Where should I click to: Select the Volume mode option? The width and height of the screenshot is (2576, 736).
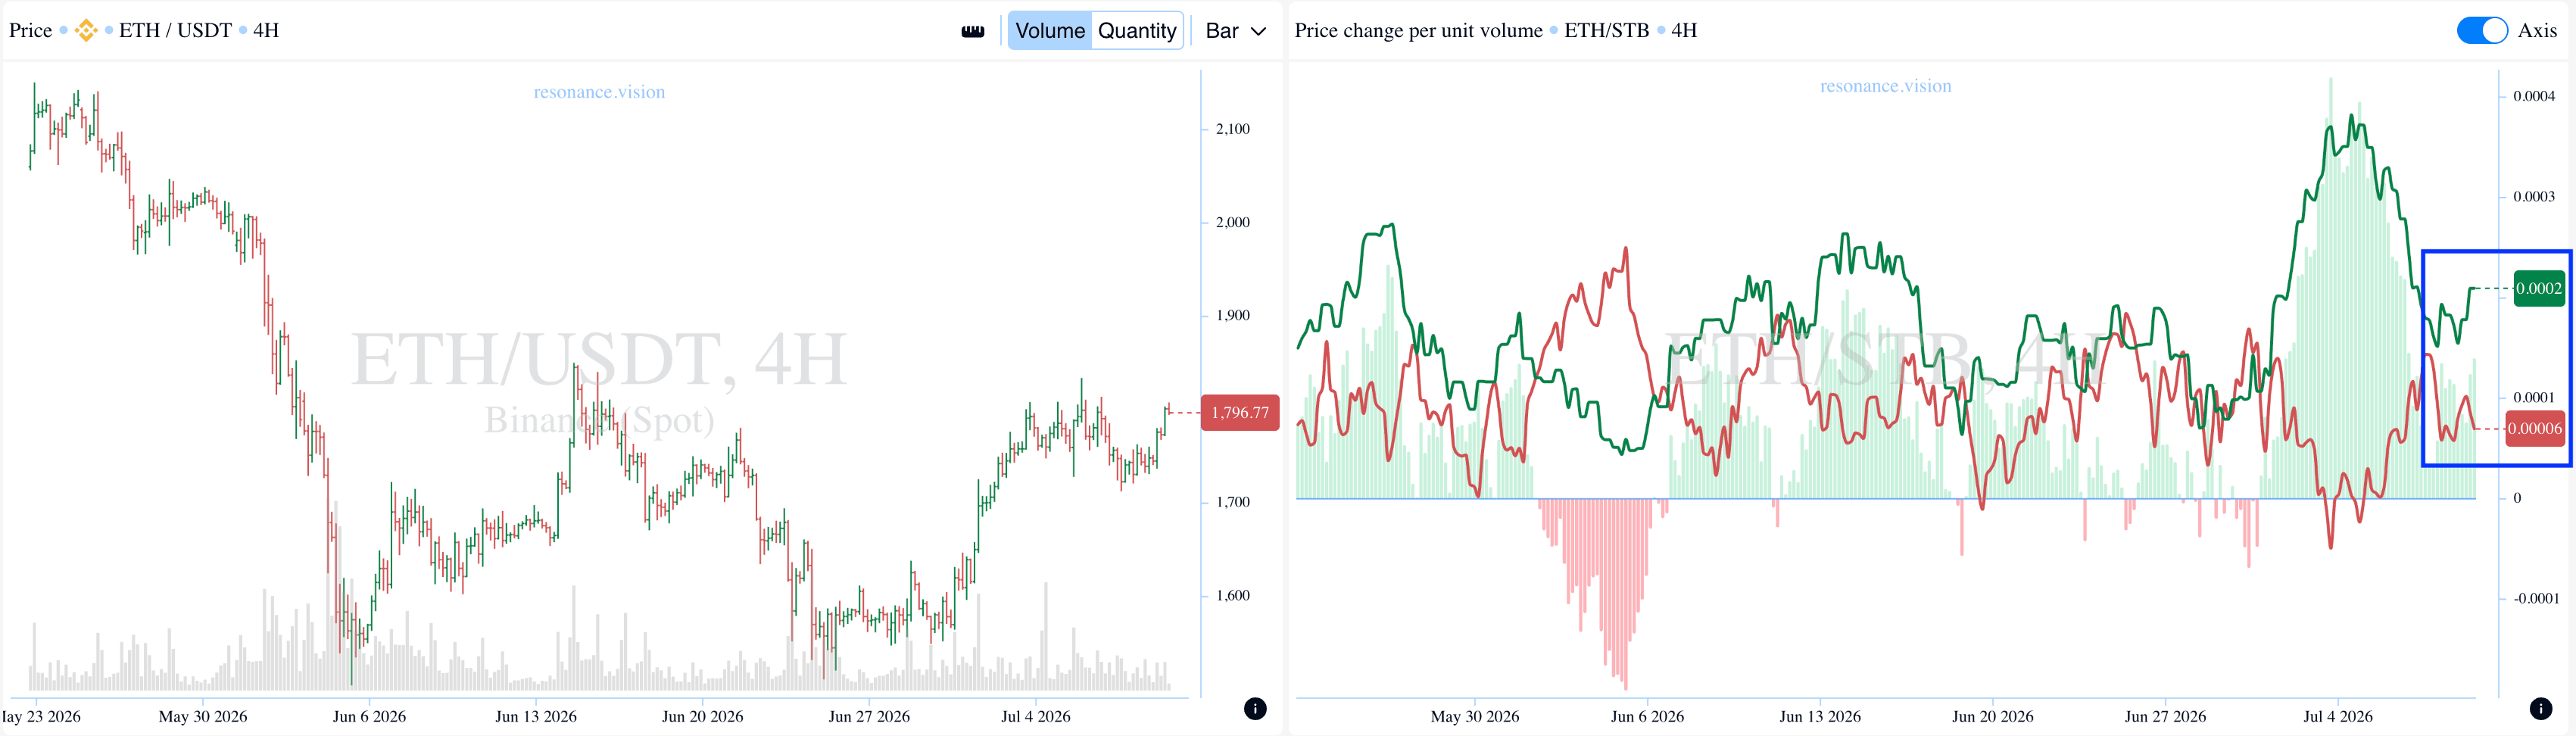1050,31
